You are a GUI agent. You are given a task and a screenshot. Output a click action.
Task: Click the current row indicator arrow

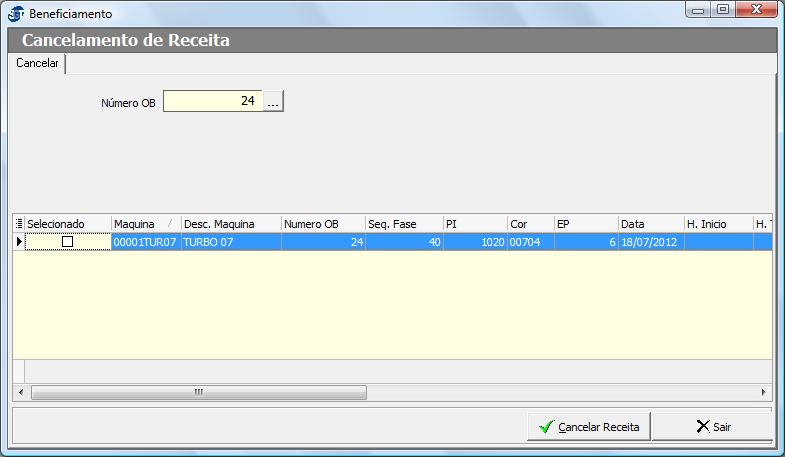[x=19, y=242]
